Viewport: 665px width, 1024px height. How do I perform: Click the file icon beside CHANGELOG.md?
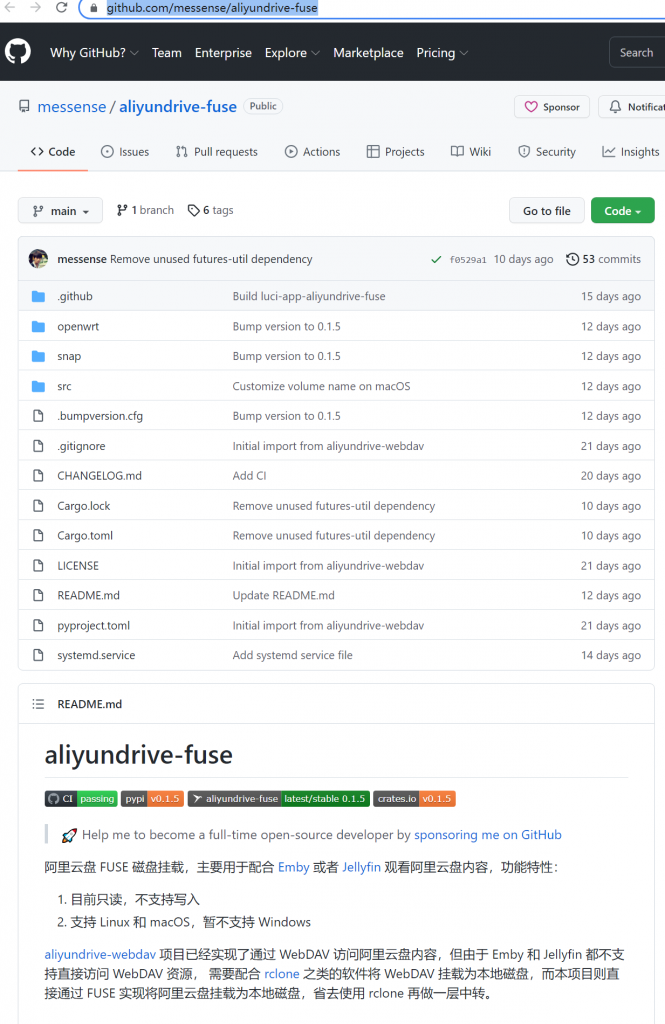[x=39, y=476]
